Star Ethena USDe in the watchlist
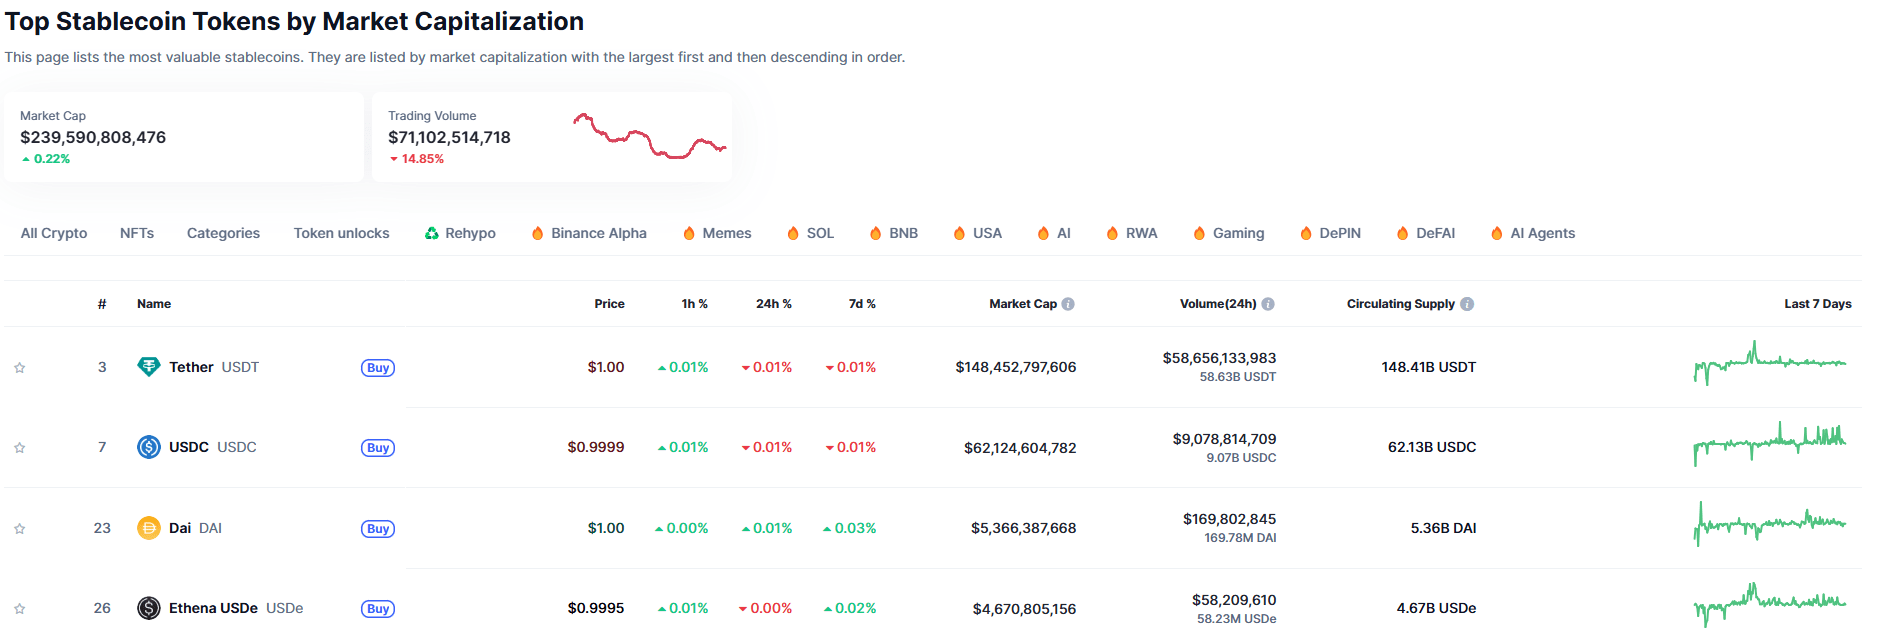The height and width of the screenshot is (643, 1884). coord(19,609)
